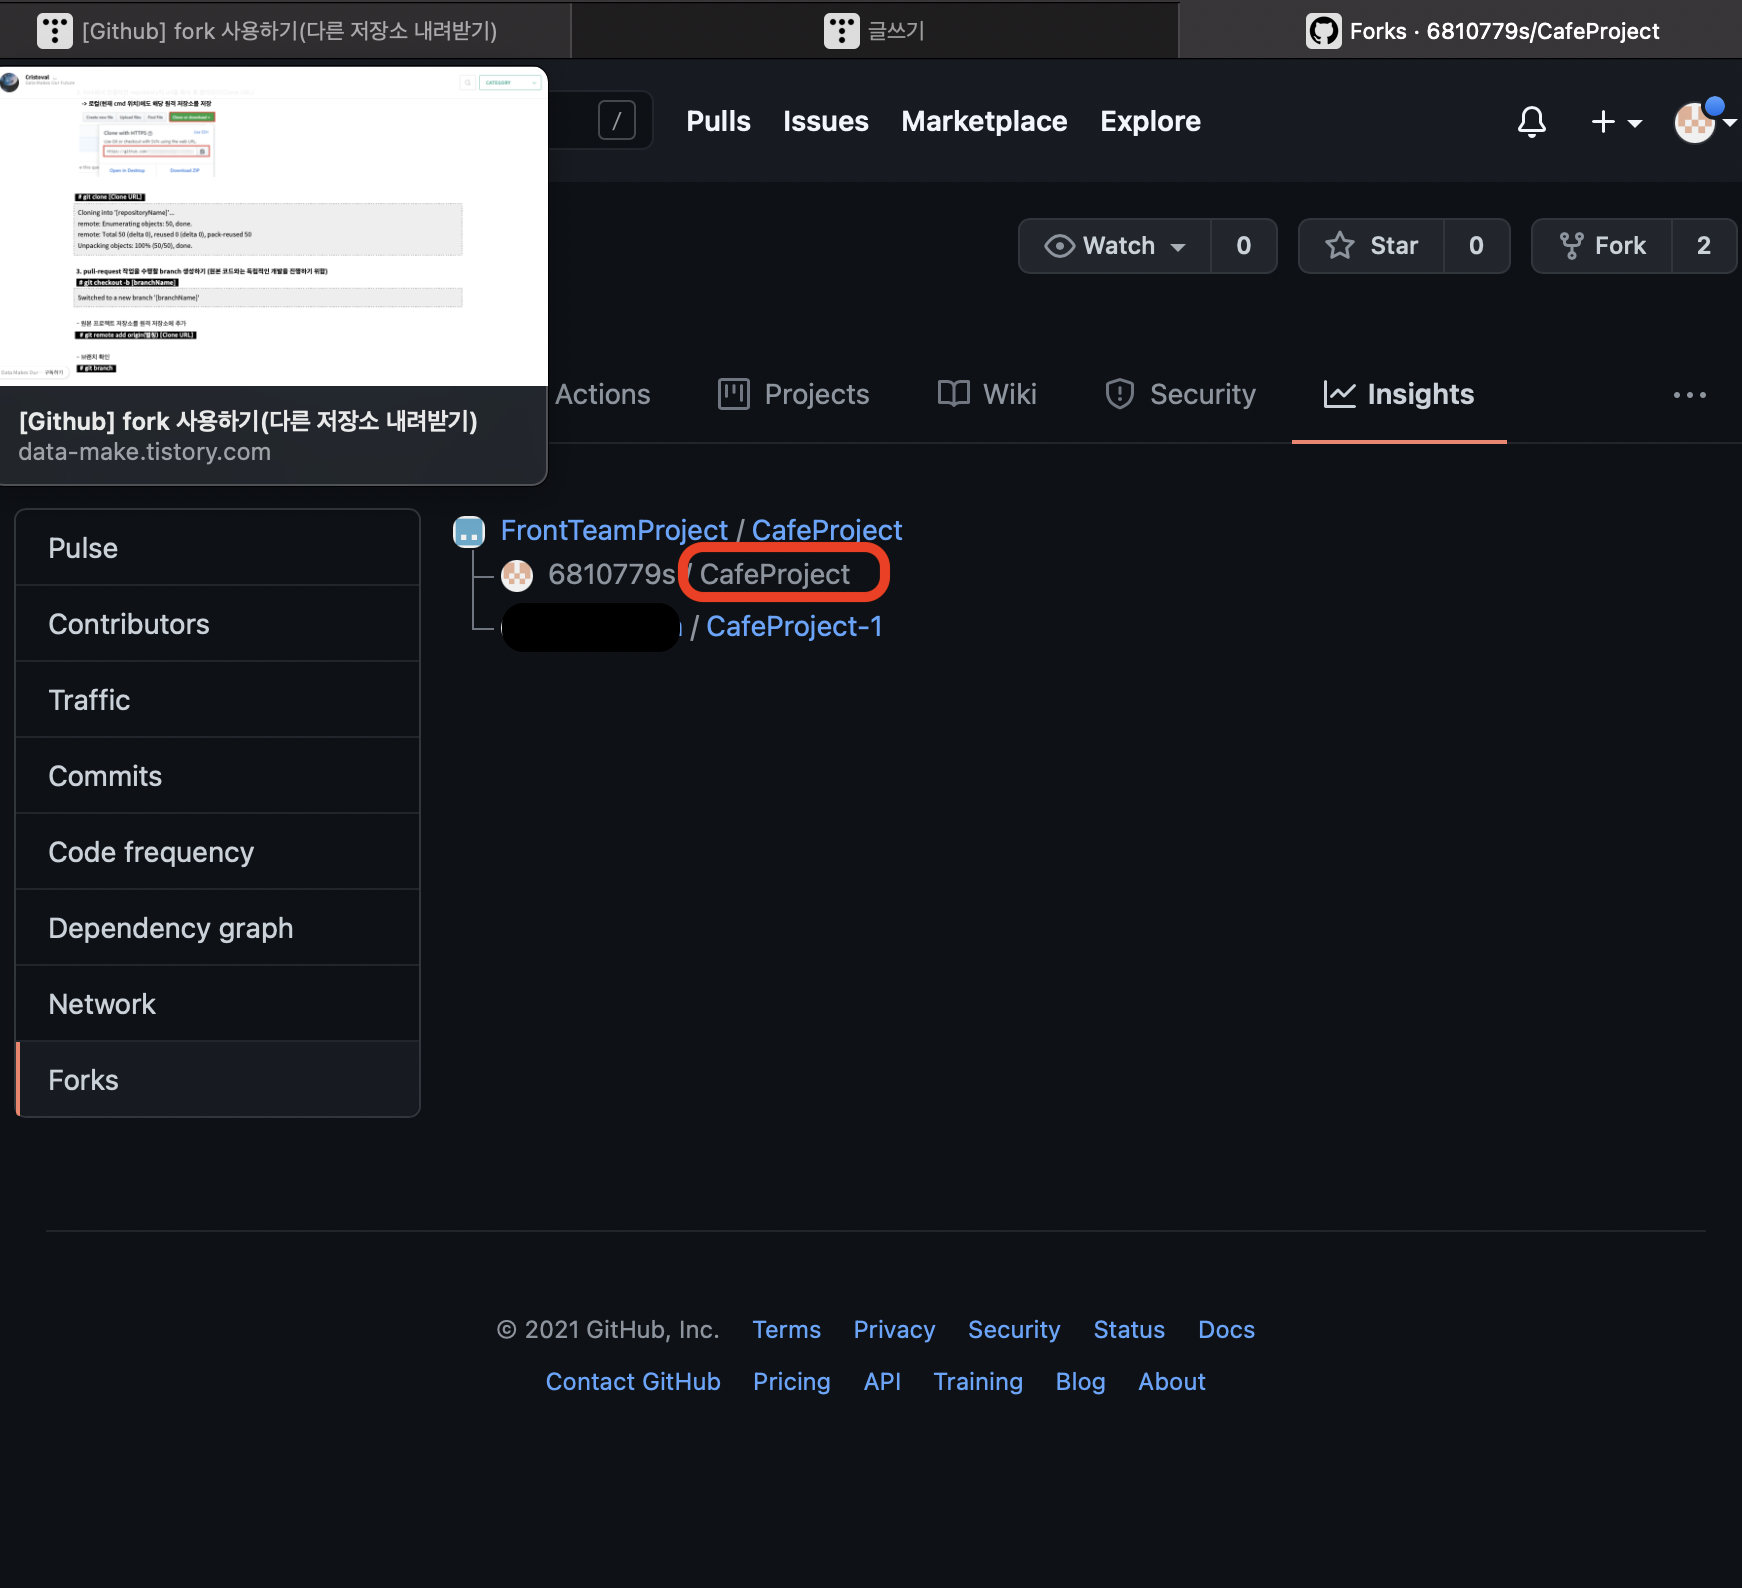The image size is (1742, 1588).
Task: Open Network in Insights sidebar
Action: coord(218,1004)
